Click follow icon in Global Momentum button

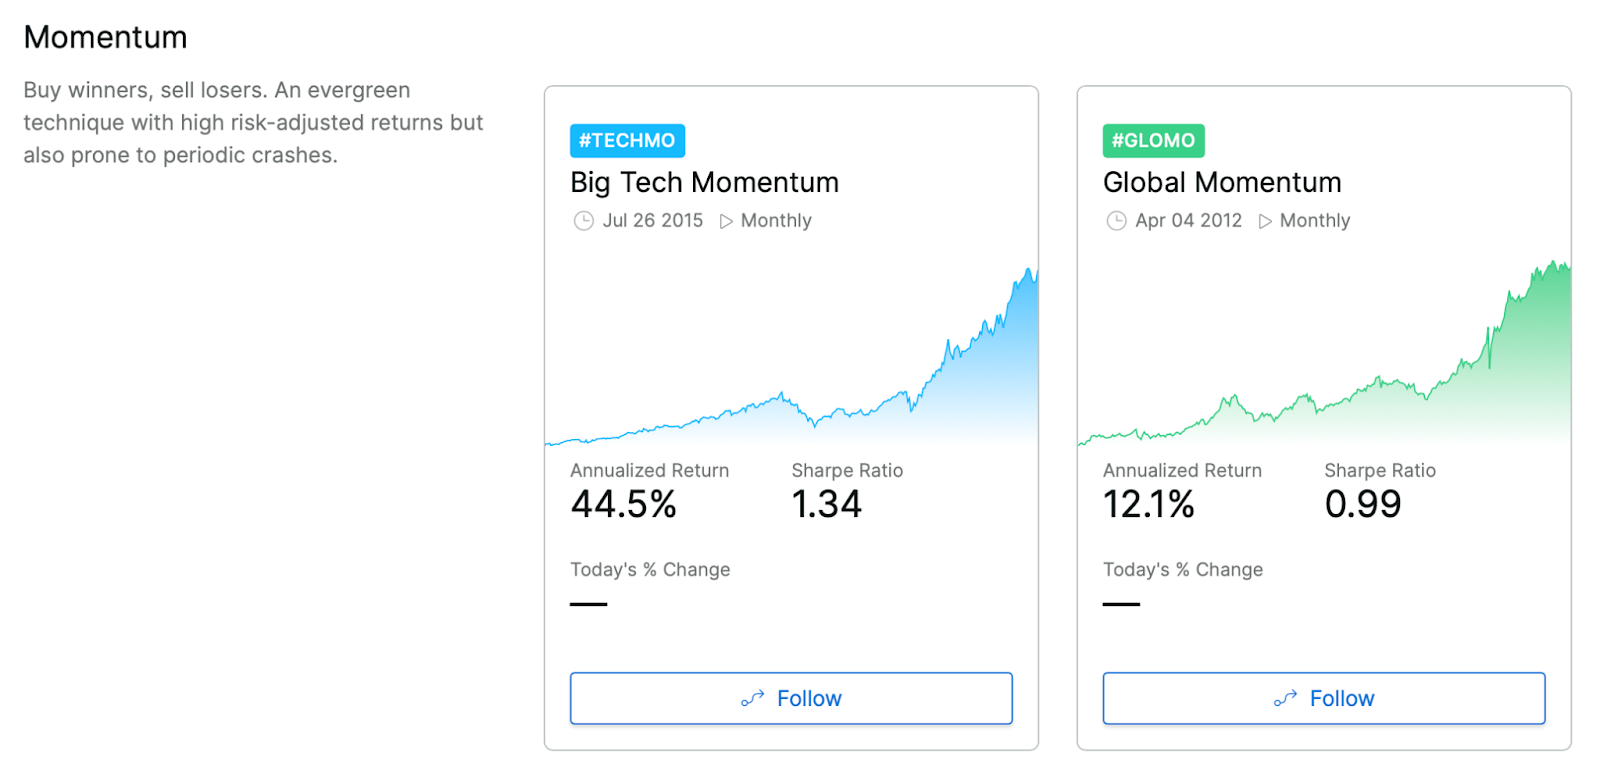[1285, 698]
